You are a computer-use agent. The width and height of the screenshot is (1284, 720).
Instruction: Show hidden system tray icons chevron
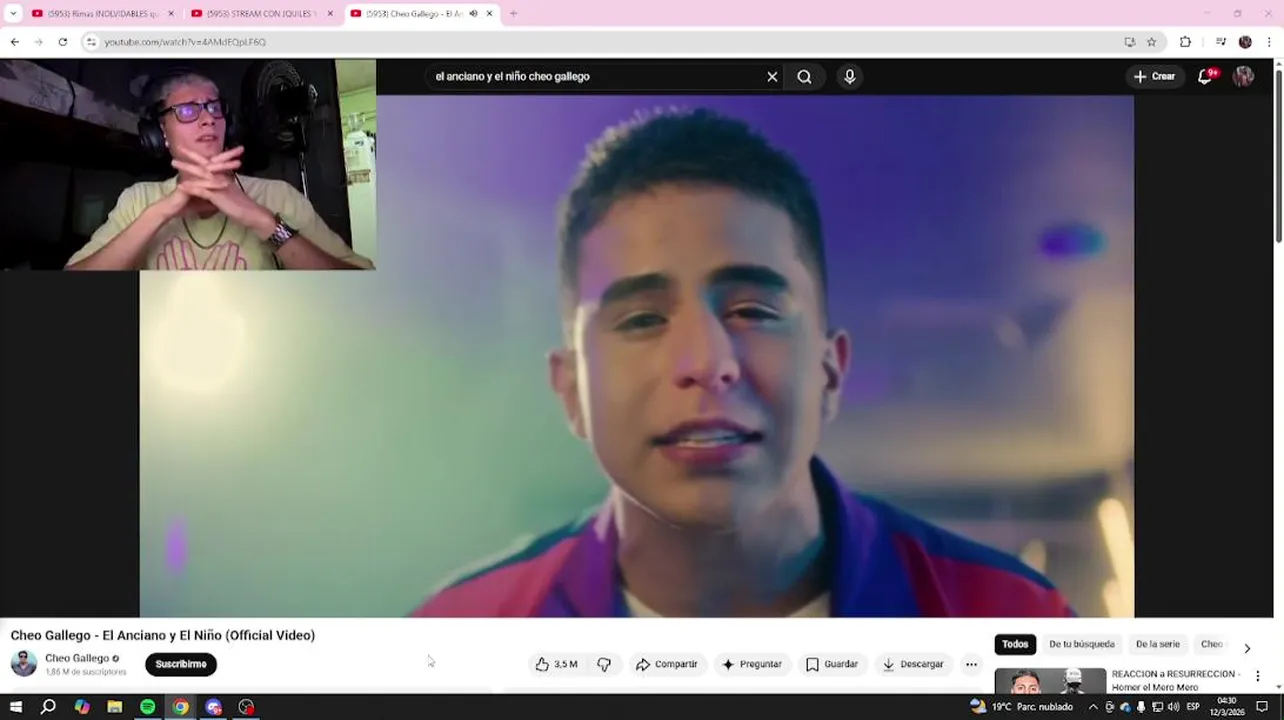tap(1092, 707)
